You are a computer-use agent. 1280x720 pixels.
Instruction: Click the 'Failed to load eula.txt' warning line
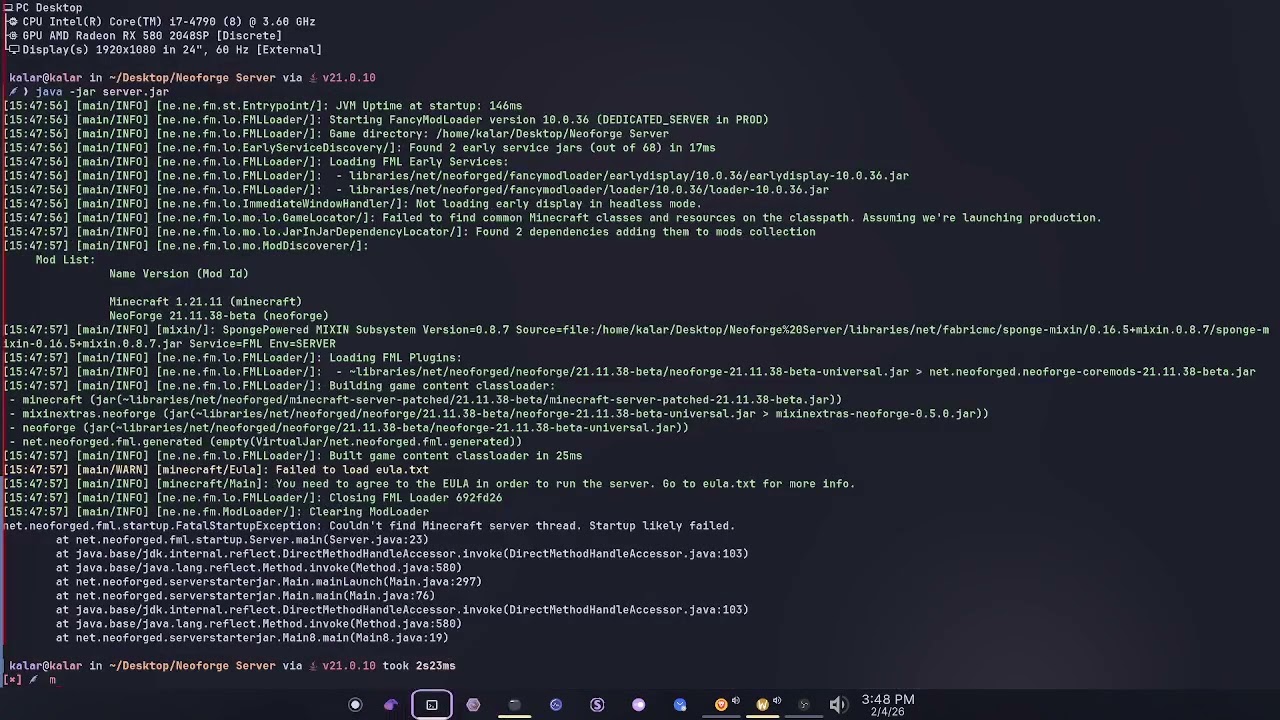(x=215, y=469)
